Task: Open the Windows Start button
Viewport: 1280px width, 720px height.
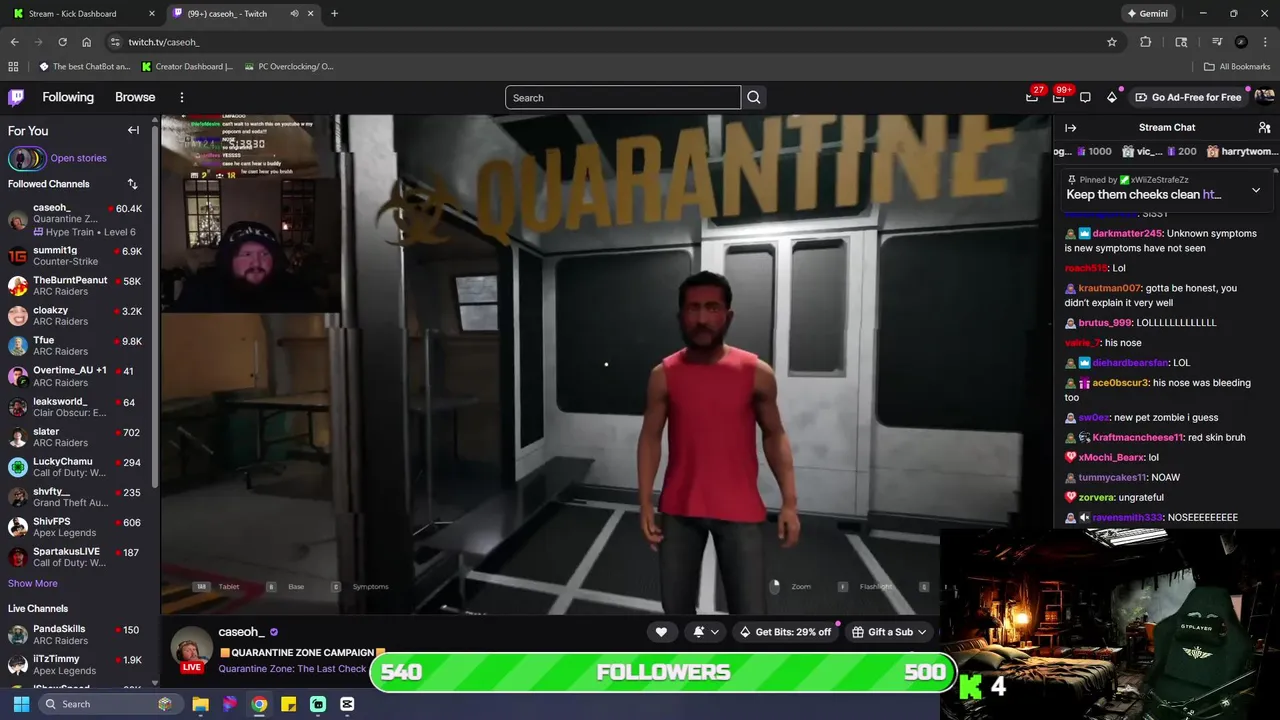Action: (21, 704)
